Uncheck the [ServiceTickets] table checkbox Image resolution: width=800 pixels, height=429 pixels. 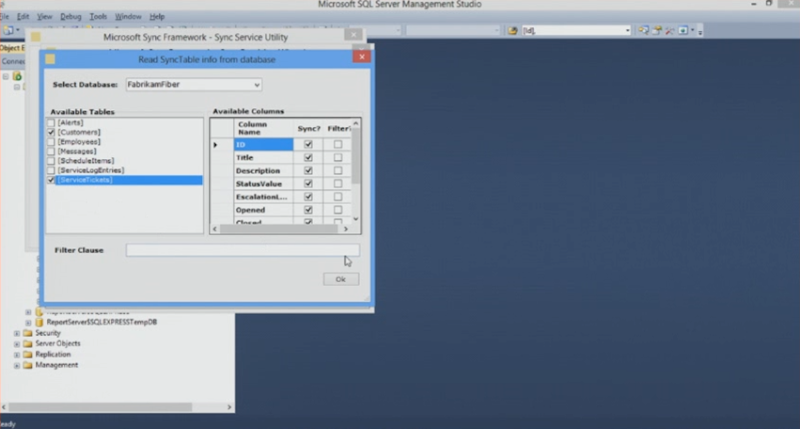click(x=51, y=180)
